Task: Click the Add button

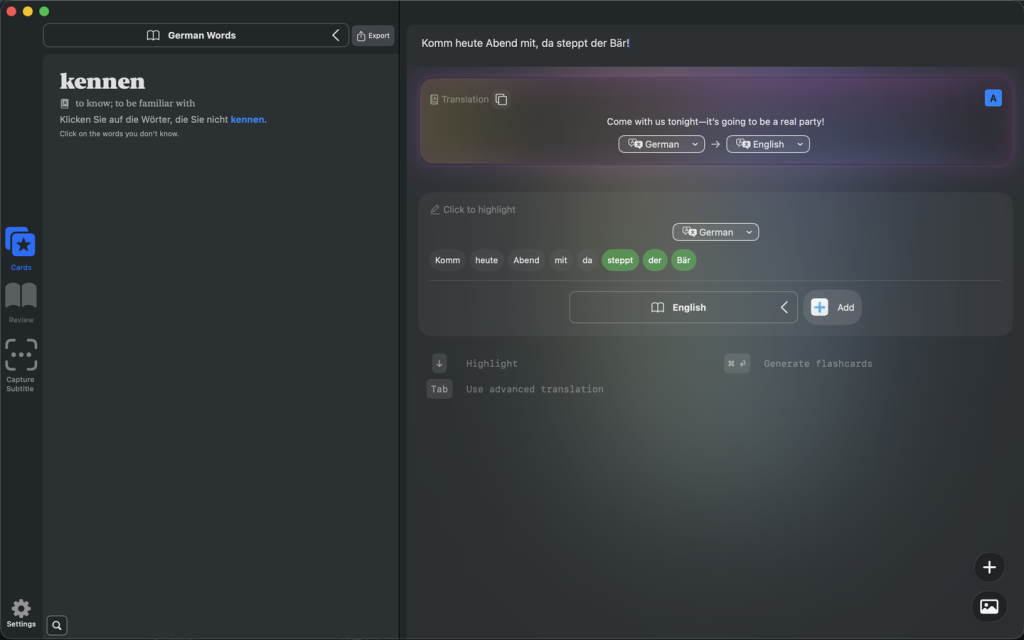Action: [832, 308]
